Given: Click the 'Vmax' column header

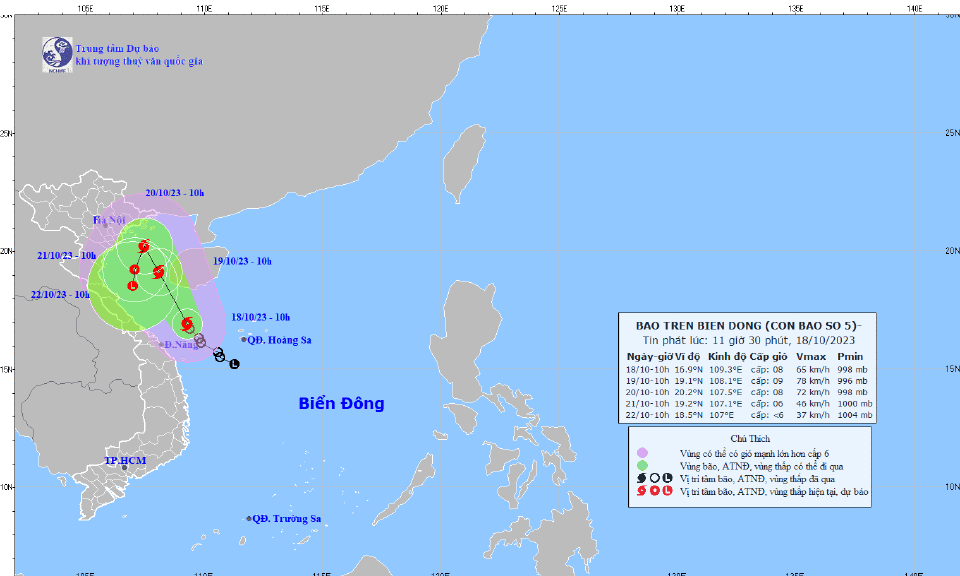Looking at the screenshot, I should click(x=811, y=356).
